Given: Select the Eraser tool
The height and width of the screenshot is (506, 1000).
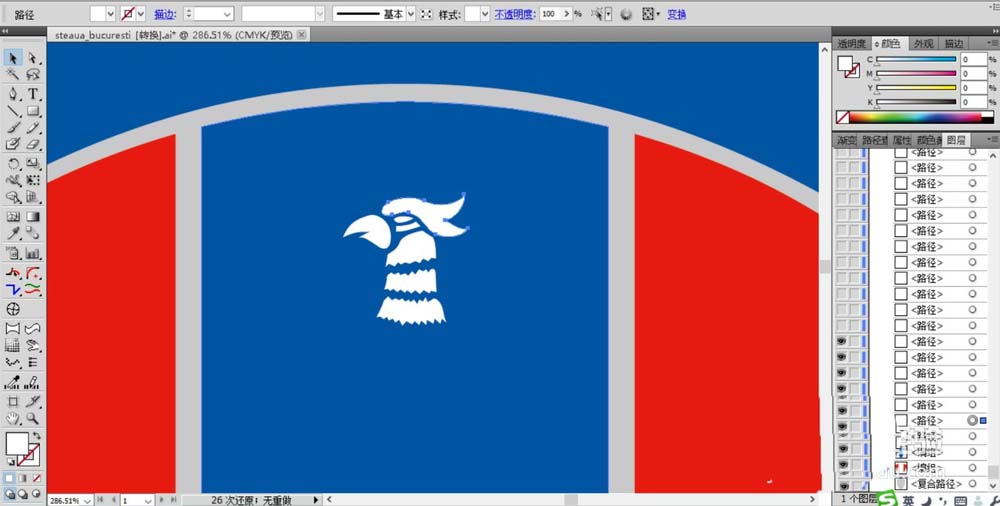Looking at the screenshot, I should point(33,144).
